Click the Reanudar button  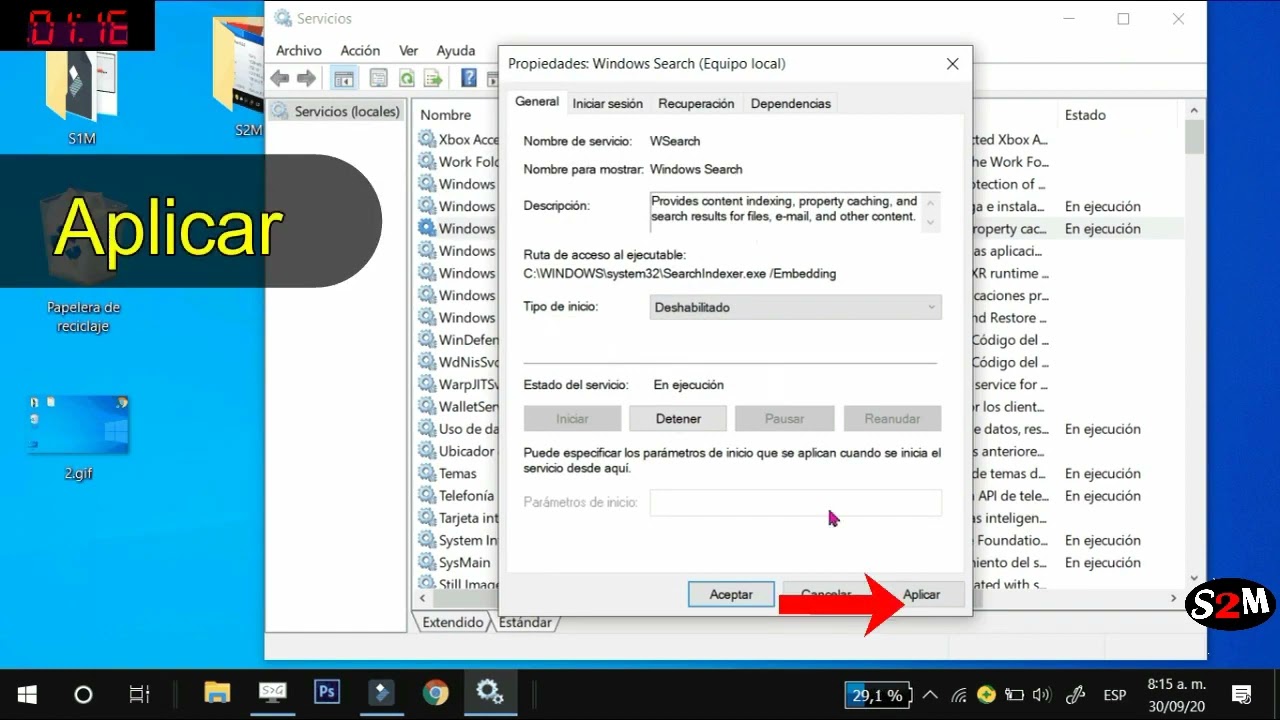click(892, 418)
